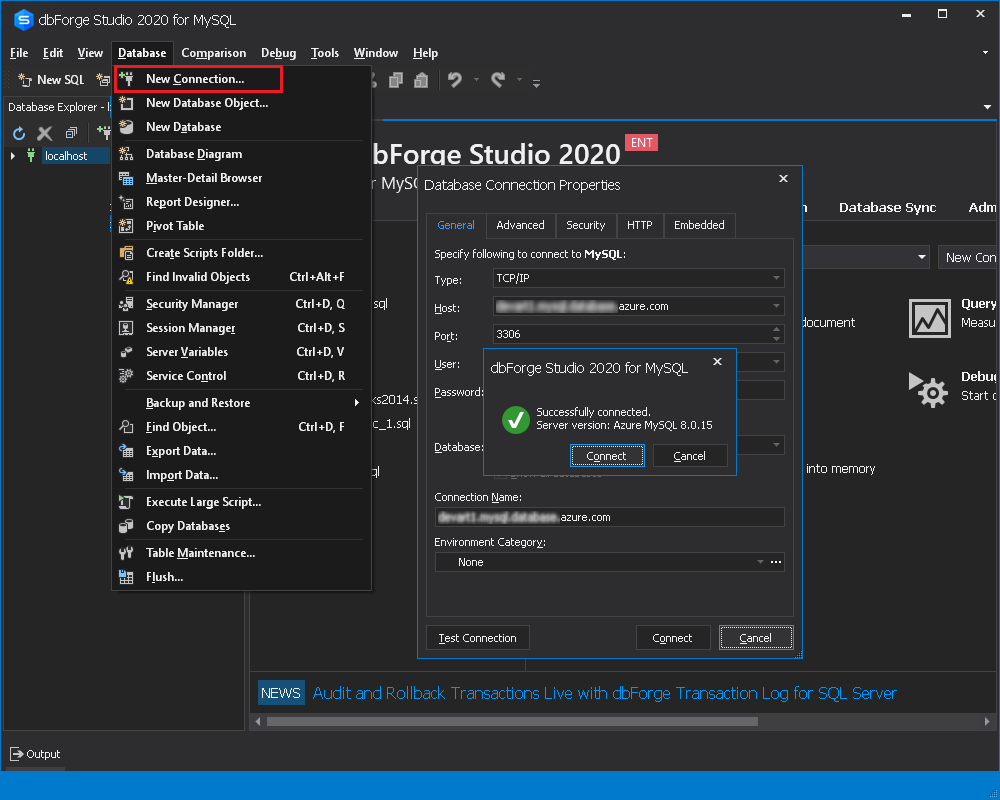Click the New Database cylinder icon
This screenshot has height=800, width=1000.
126,127
